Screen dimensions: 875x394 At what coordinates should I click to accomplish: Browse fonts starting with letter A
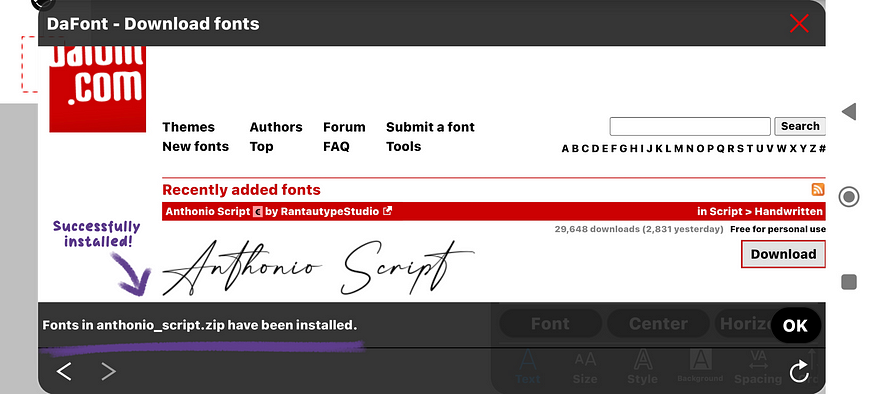[x=565, y=148]
